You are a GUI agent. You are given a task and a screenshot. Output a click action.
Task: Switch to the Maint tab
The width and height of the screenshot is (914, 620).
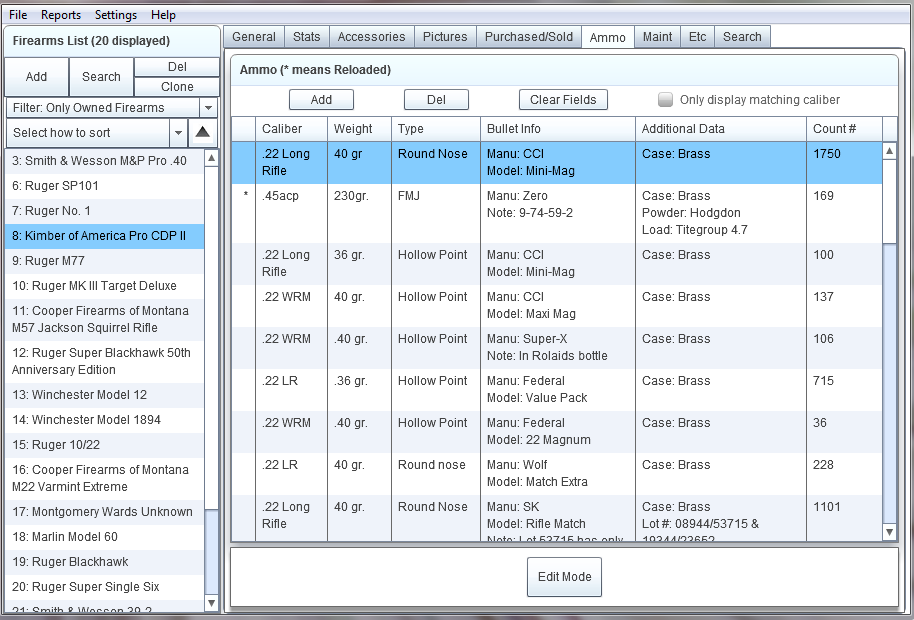[x=657, y=37]
